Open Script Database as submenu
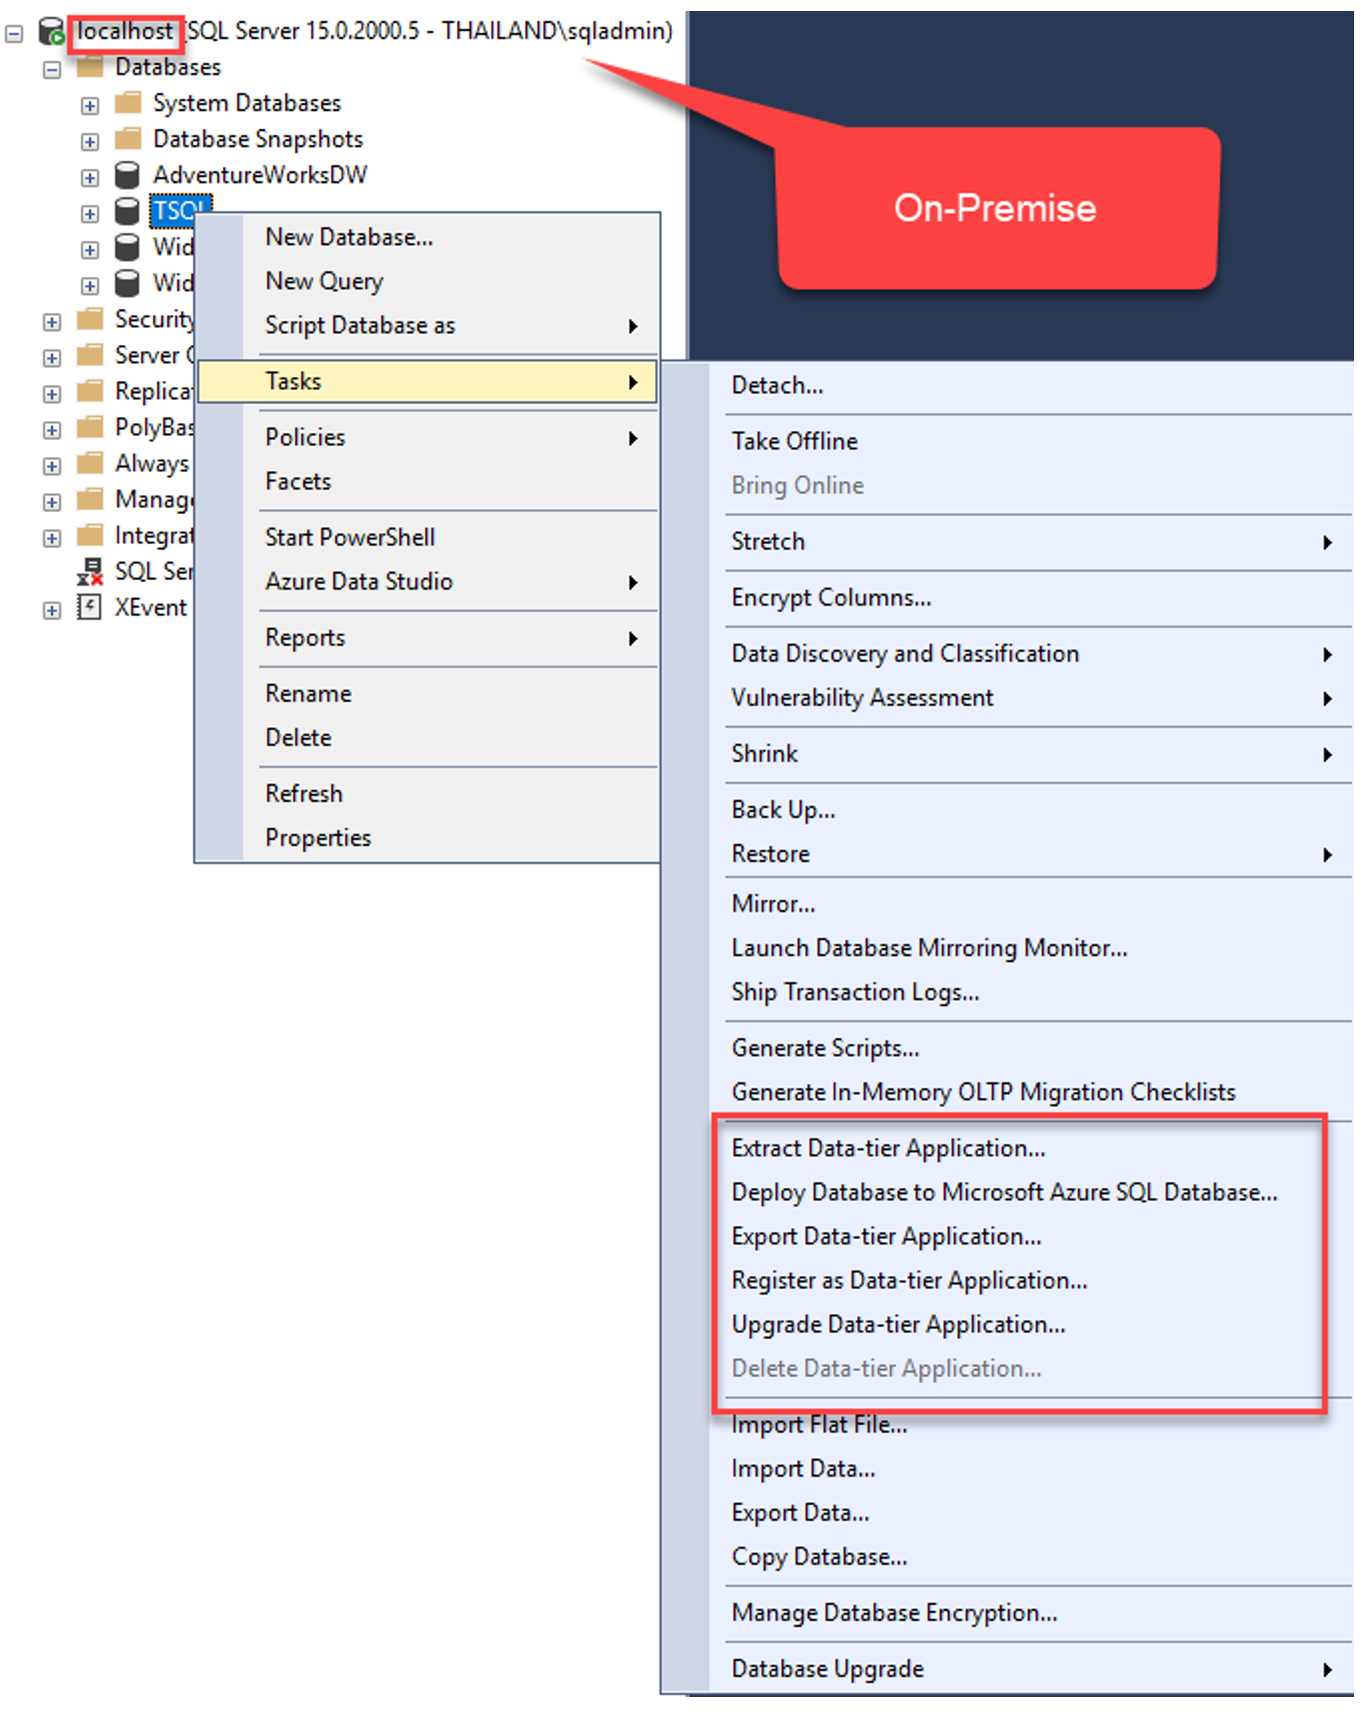 click(428, 325)
